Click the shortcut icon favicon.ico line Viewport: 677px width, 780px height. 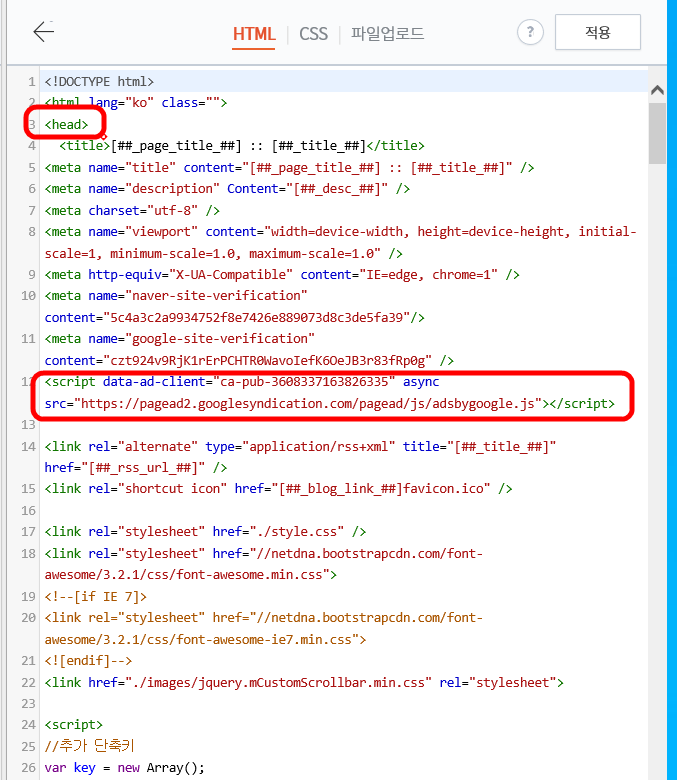[278, 489]
